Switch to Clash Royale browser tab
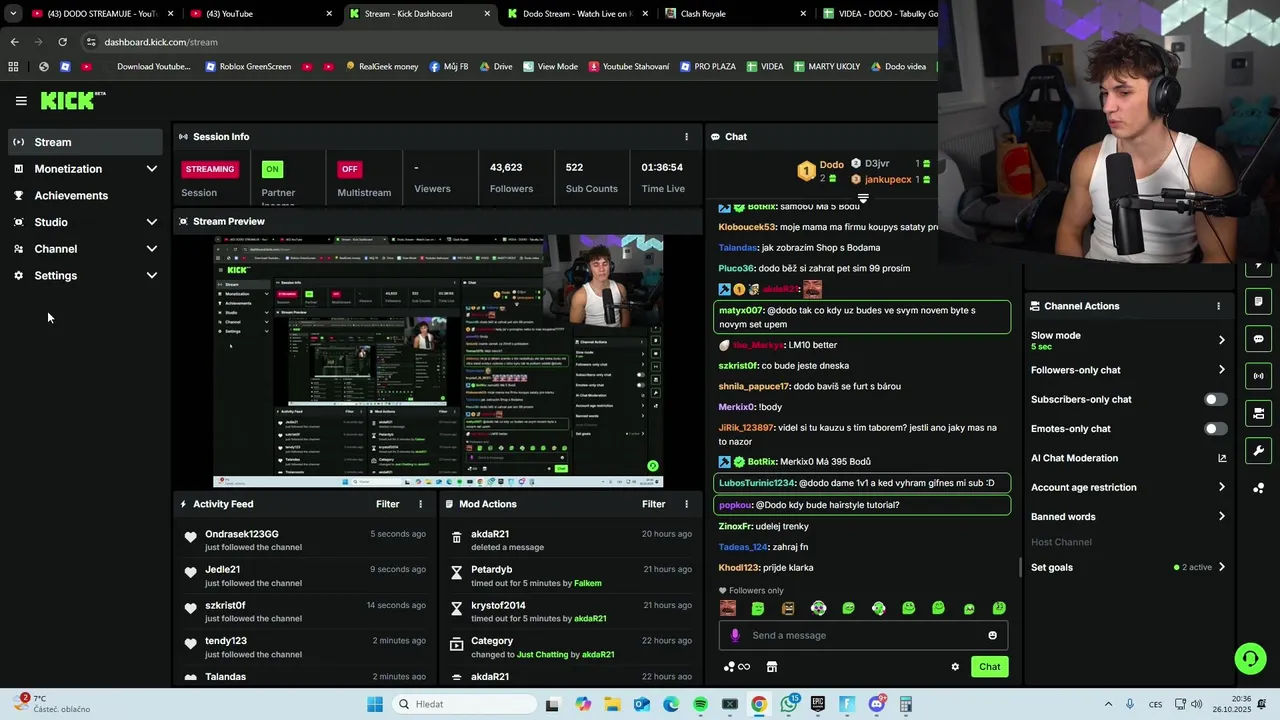1280x720 pixels. coord(734,14)
